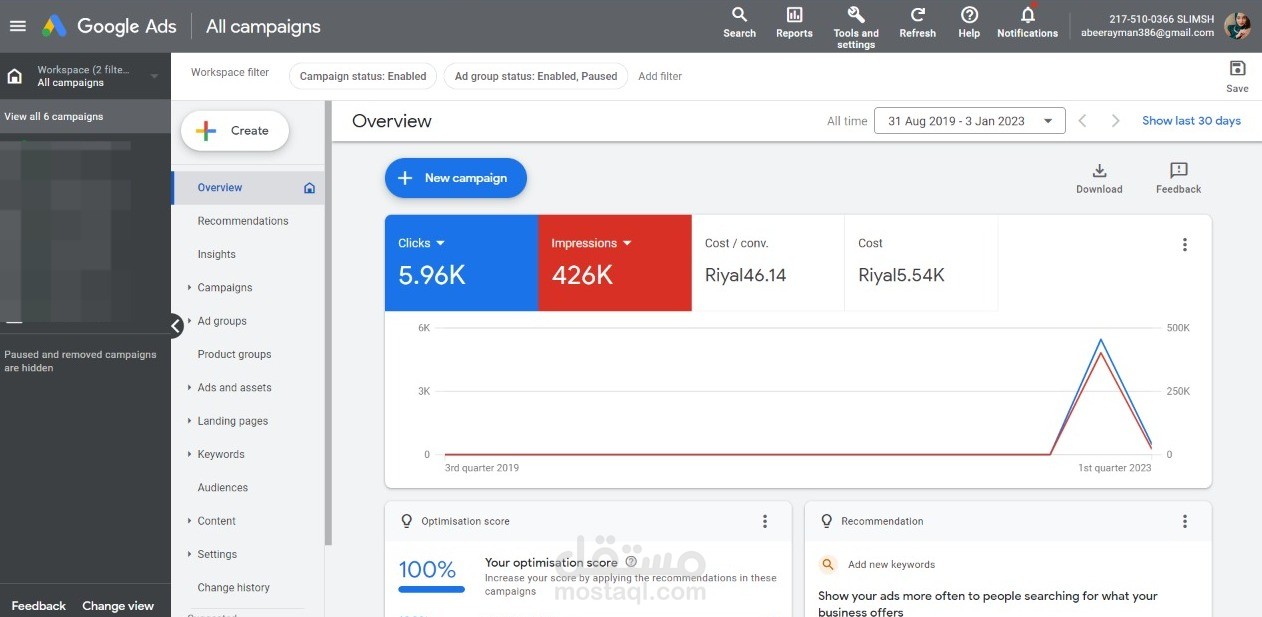Image resolution: width=1262 pixels, height=617 pixels.
Task: Click the Create button
Action: click(x=235, y=131)
